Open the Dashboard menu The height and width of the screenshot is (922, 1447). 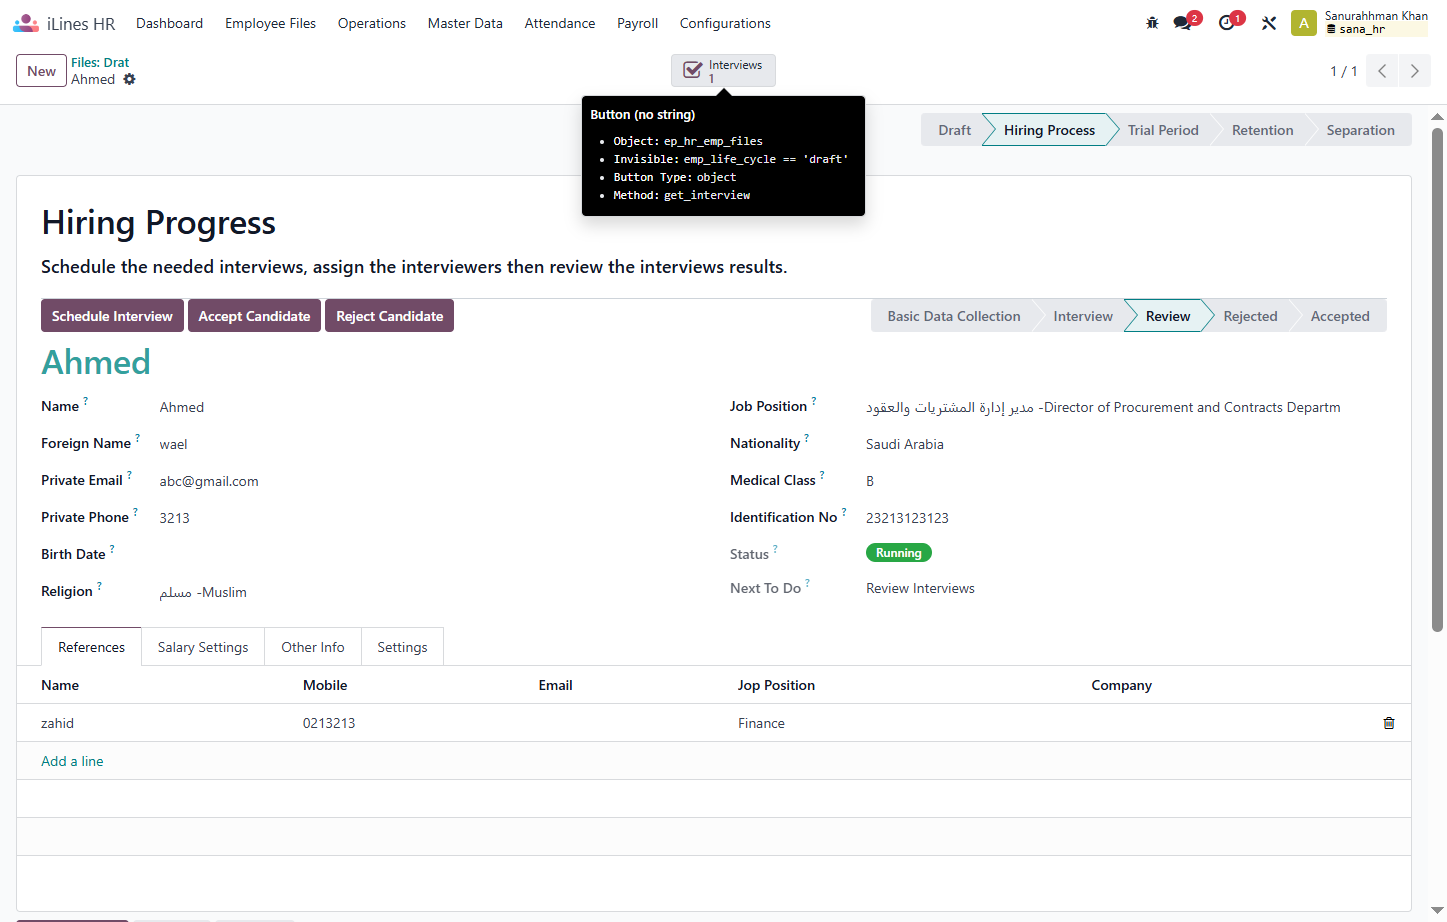coord(169,23)
